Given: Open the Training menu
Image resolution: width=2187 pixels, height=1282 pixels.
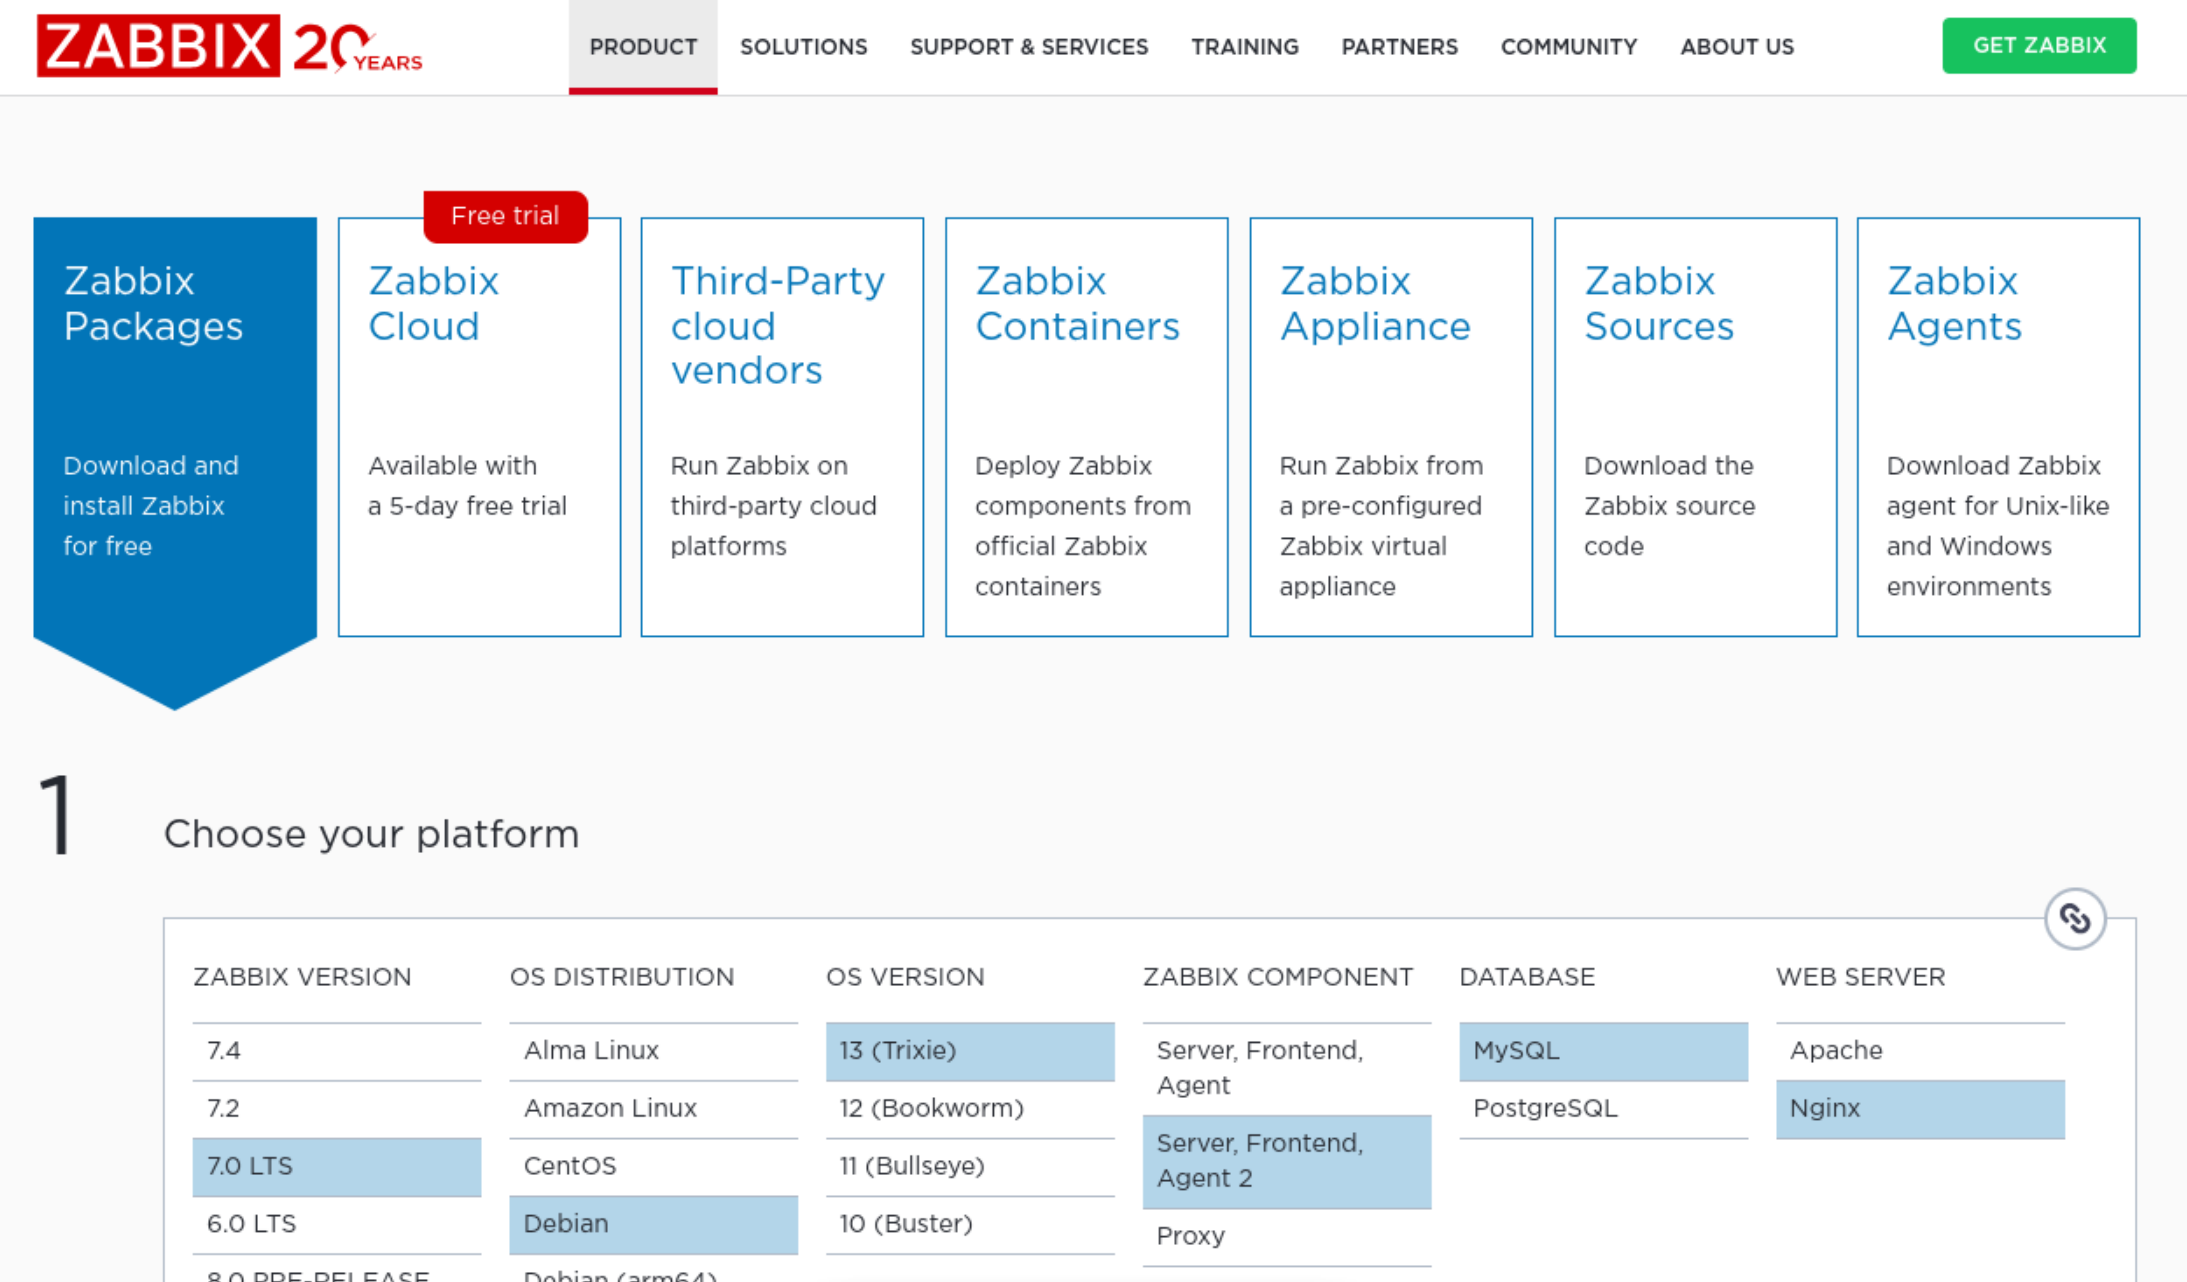Looking at the screenshot, I should click(x=1245, y=47).
